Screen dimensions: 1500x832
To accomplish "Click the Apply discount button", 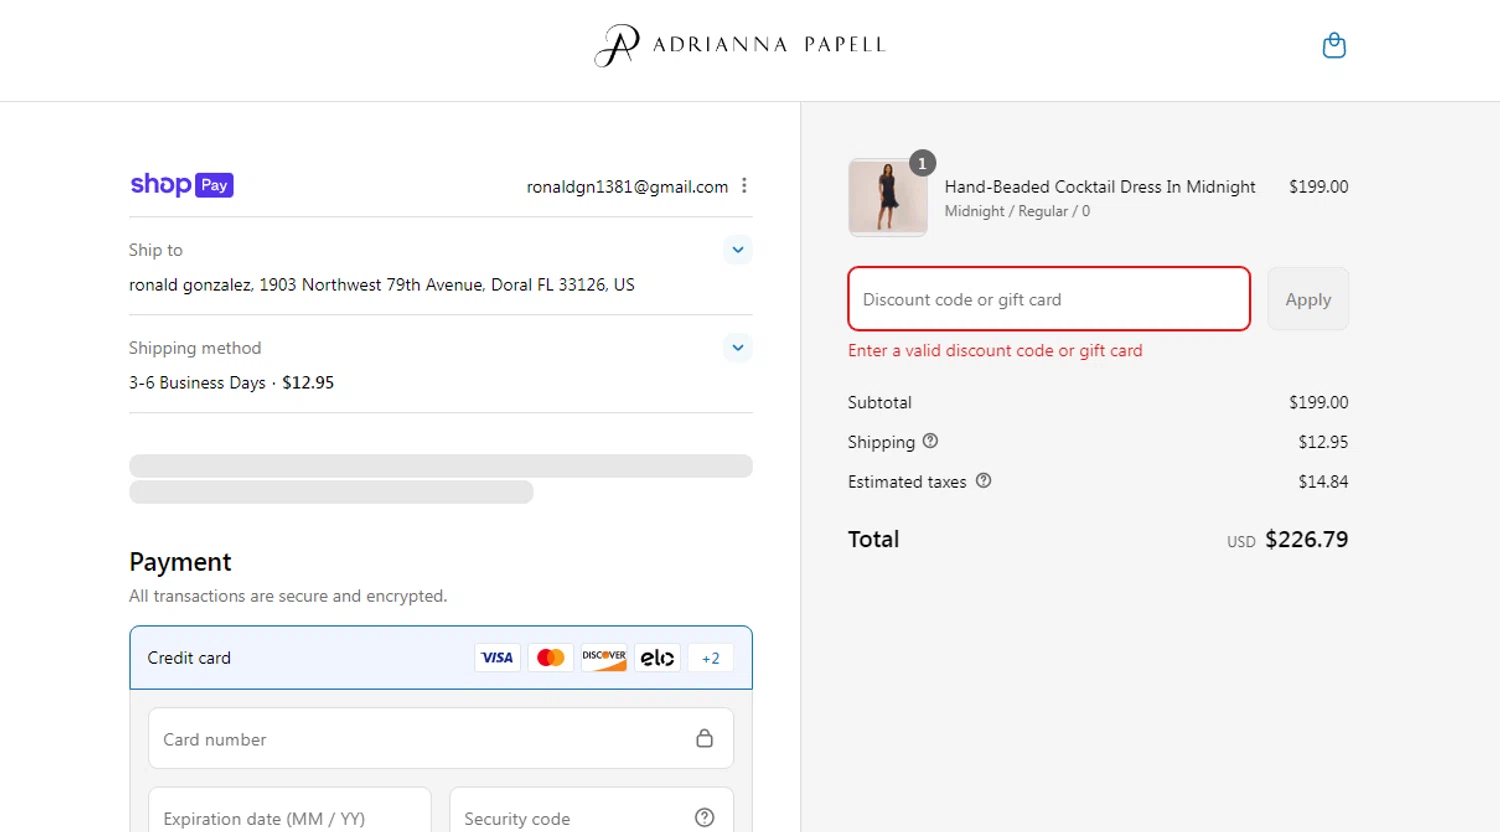I will point(1308,299).
